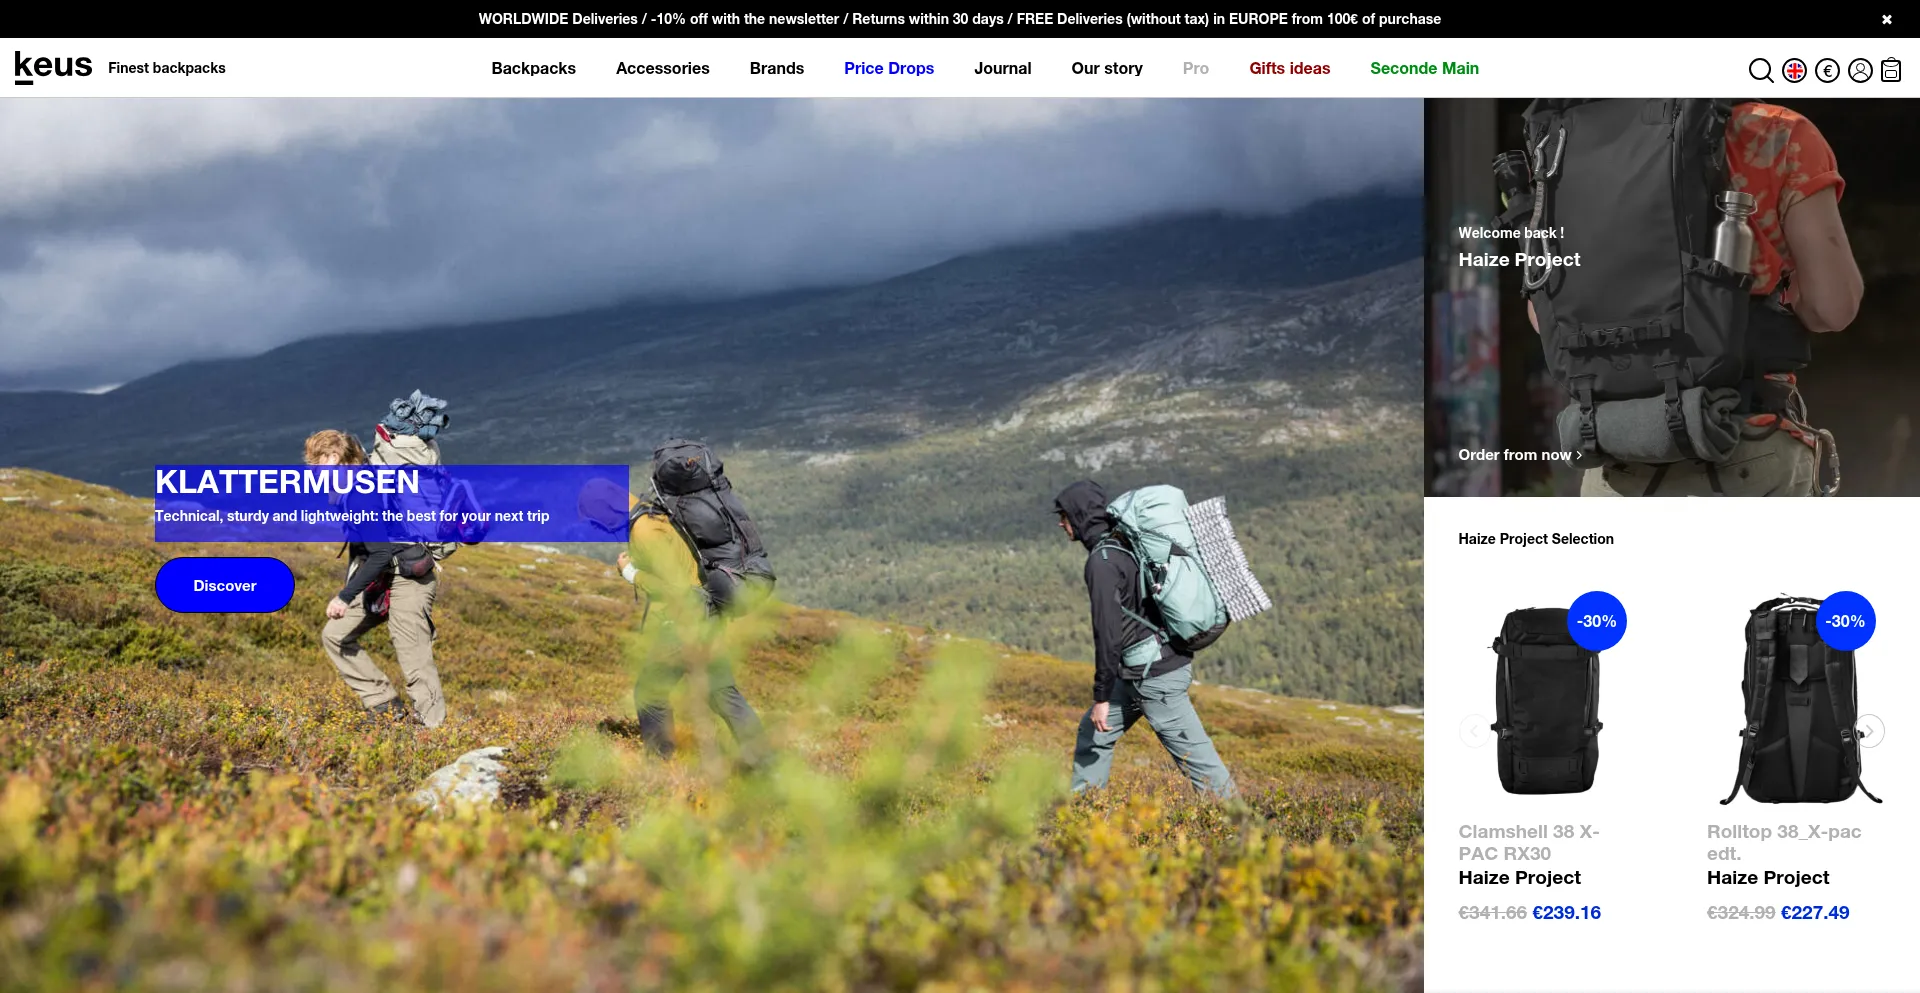
Task: Open the Seconde Main section
Action: point(1424,68)
